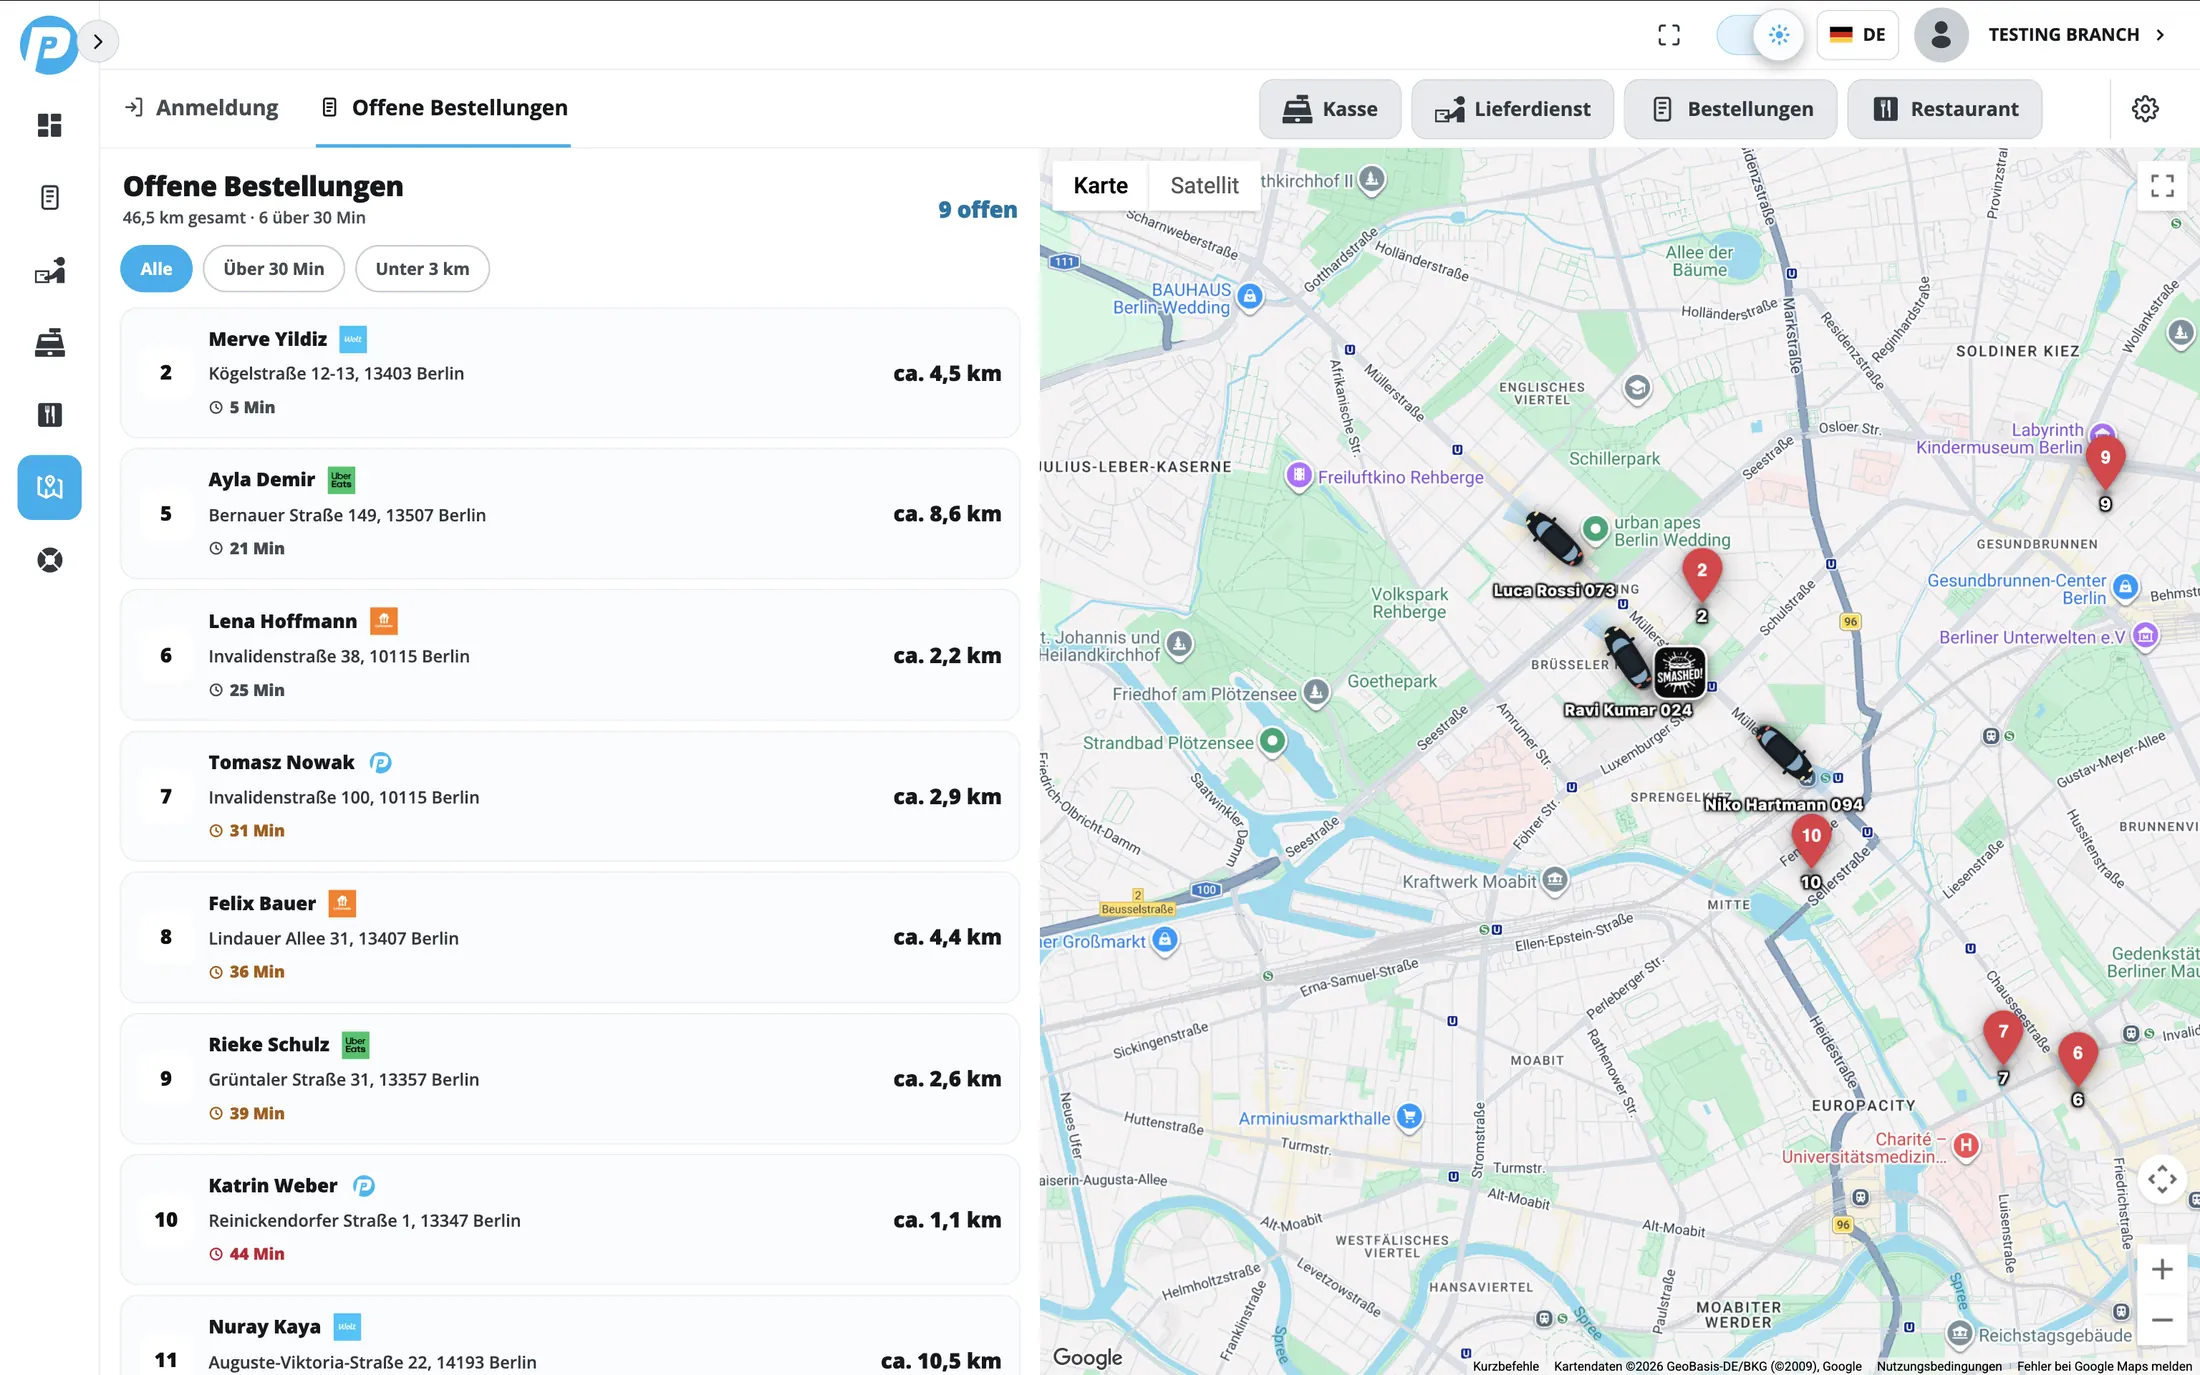Image resolution: width=2200 pixels, height=1375 pixels.
Task: Open the support lifebuoy icon in sidebar
Action: pos(49,560)
